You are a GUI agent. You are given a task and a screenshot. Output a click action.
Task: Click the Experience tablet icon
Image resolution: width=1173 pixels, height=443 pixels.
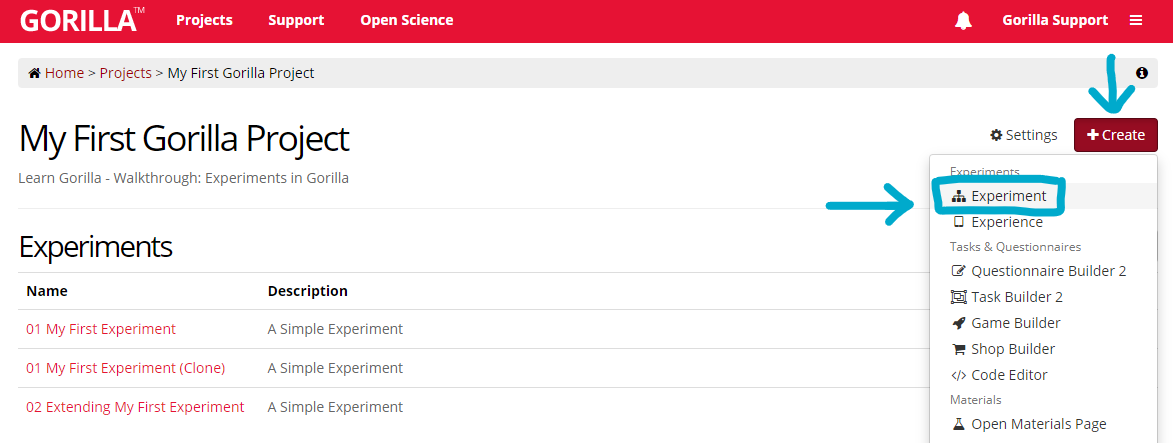[958, 222]
